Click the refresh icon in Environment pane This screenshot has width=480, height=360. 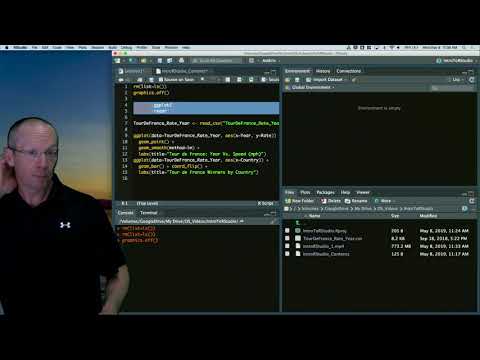(x=471, y=80)
